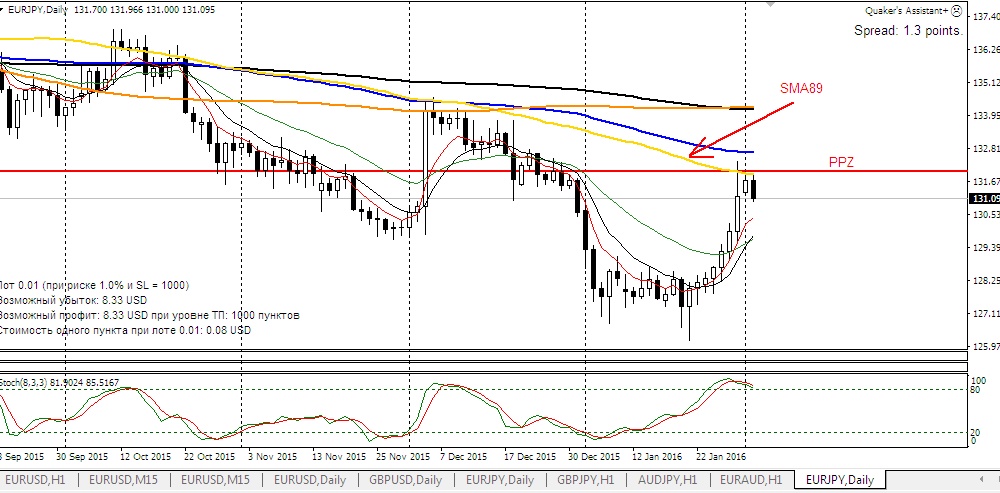Click the 'Лот 0.01' risk text line
This screenshot has height=493, width=1000.
pyautogui.click(x=94, y=285)
